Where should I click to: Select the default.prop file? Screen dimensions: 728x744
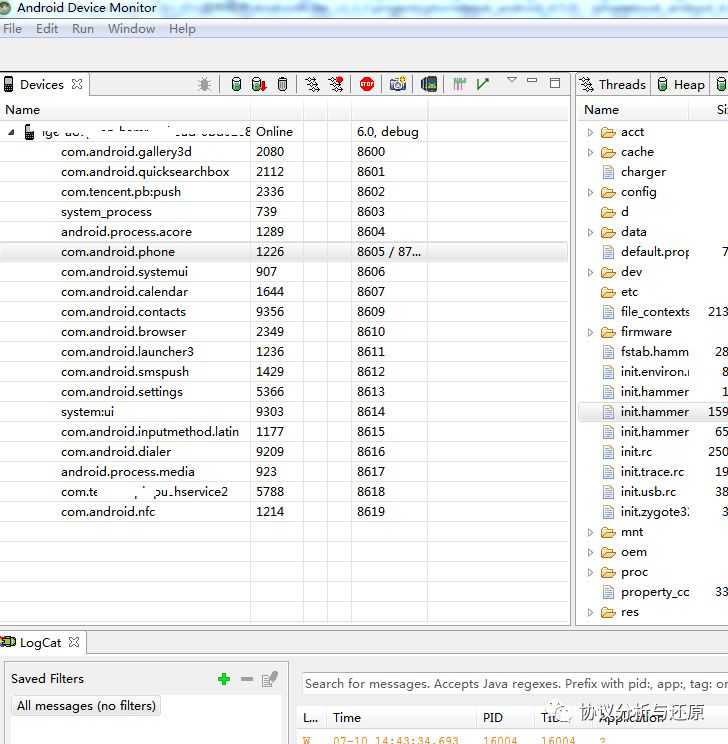pyautogui.click(x=655, y=252)
